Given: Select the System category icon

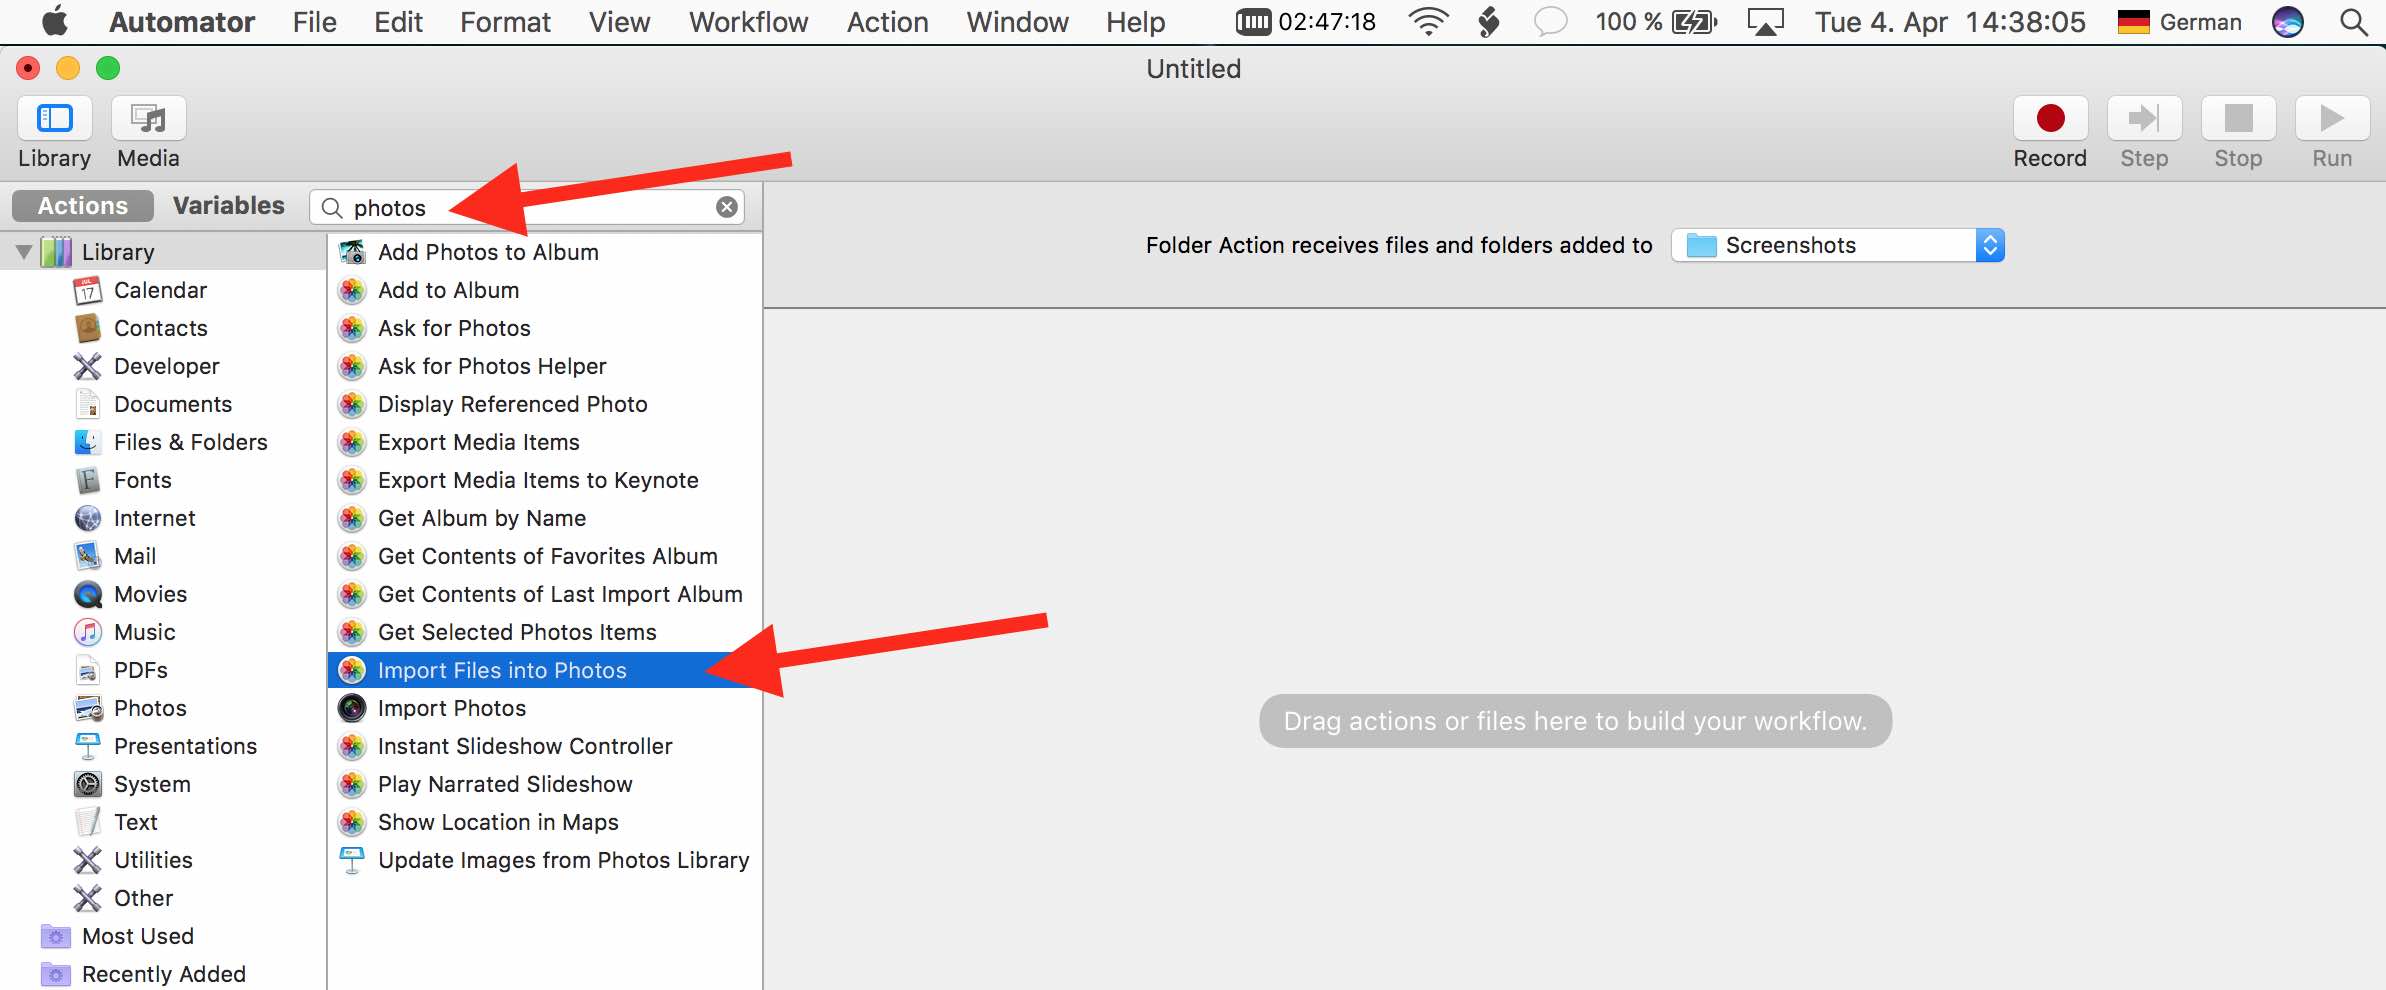Looking at the screenshot, I should click(88, 784).
